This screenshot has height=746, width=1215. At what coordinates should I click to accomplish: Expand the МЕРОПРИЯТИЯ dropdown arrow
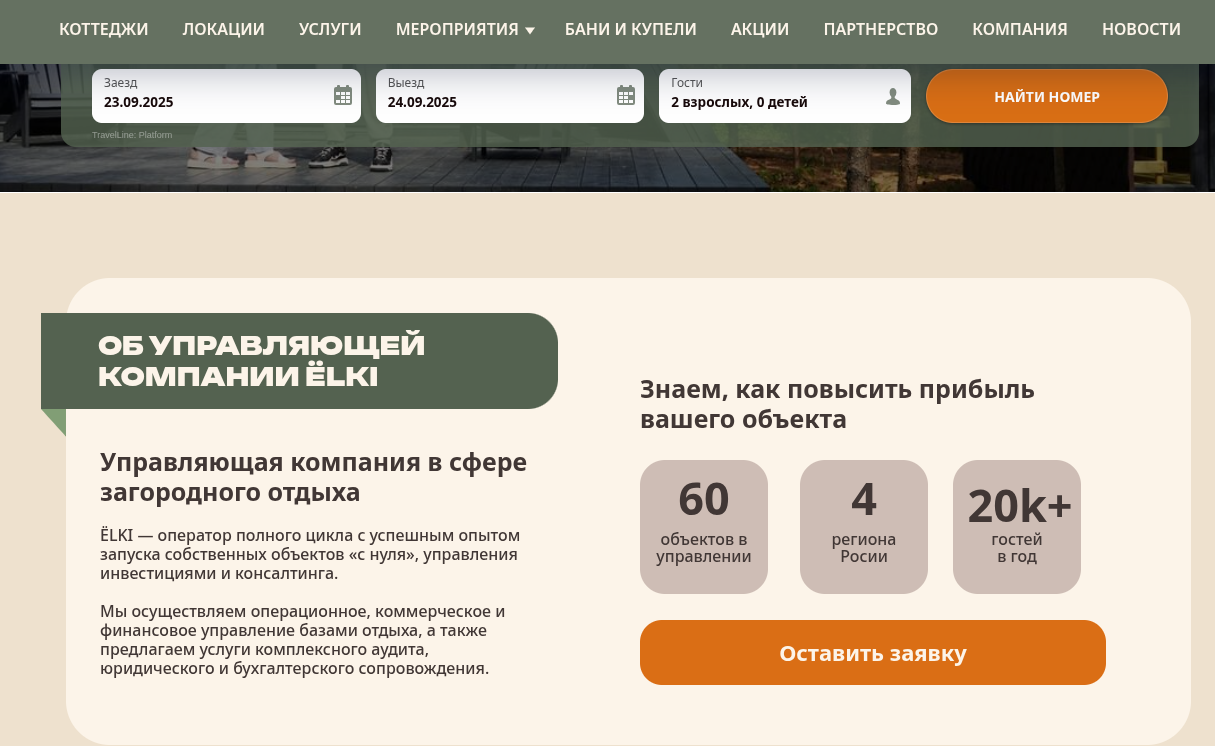[530, 29]
